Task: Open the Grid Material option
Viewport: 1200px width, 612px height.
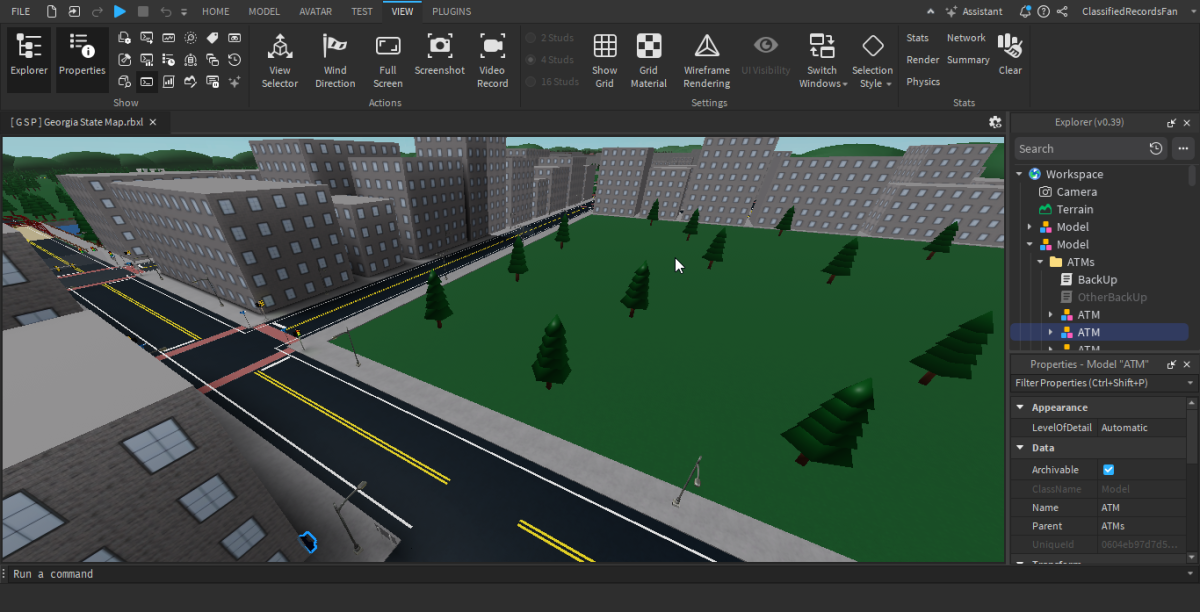Action: pos(648,60)
